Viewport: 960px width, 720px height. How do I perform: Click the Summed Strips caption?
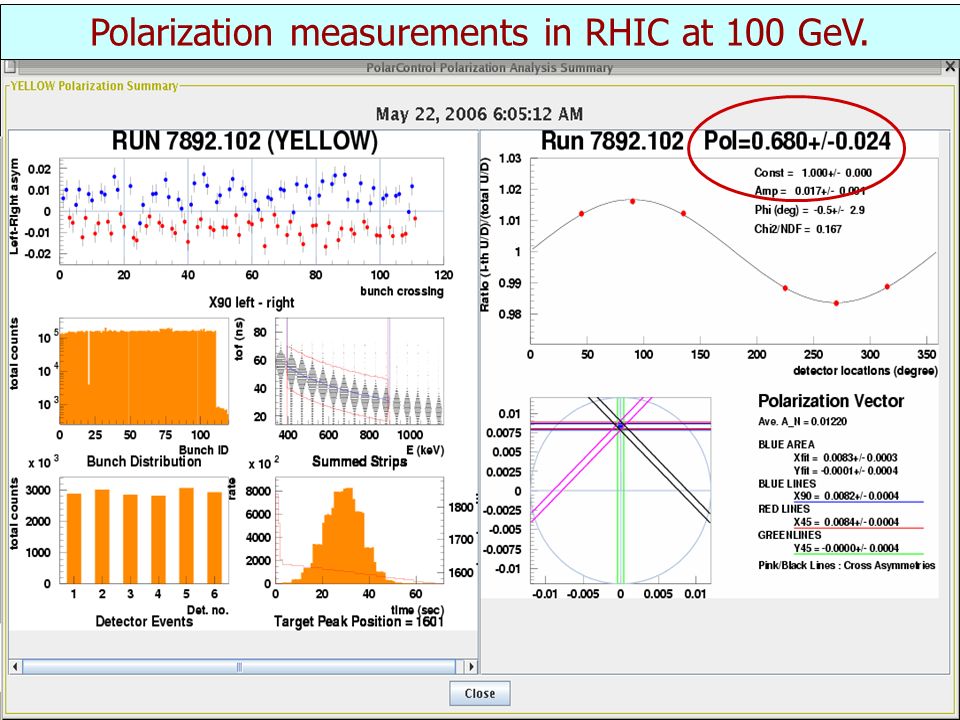click(359, 462)
